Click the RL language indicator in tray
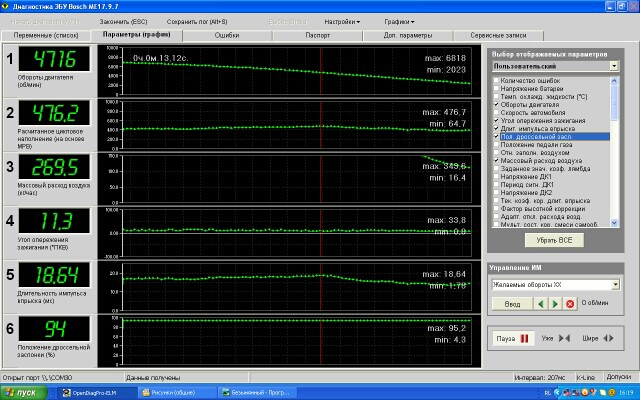This screenshot has height=400, width=640. click(x=547, y=393)
